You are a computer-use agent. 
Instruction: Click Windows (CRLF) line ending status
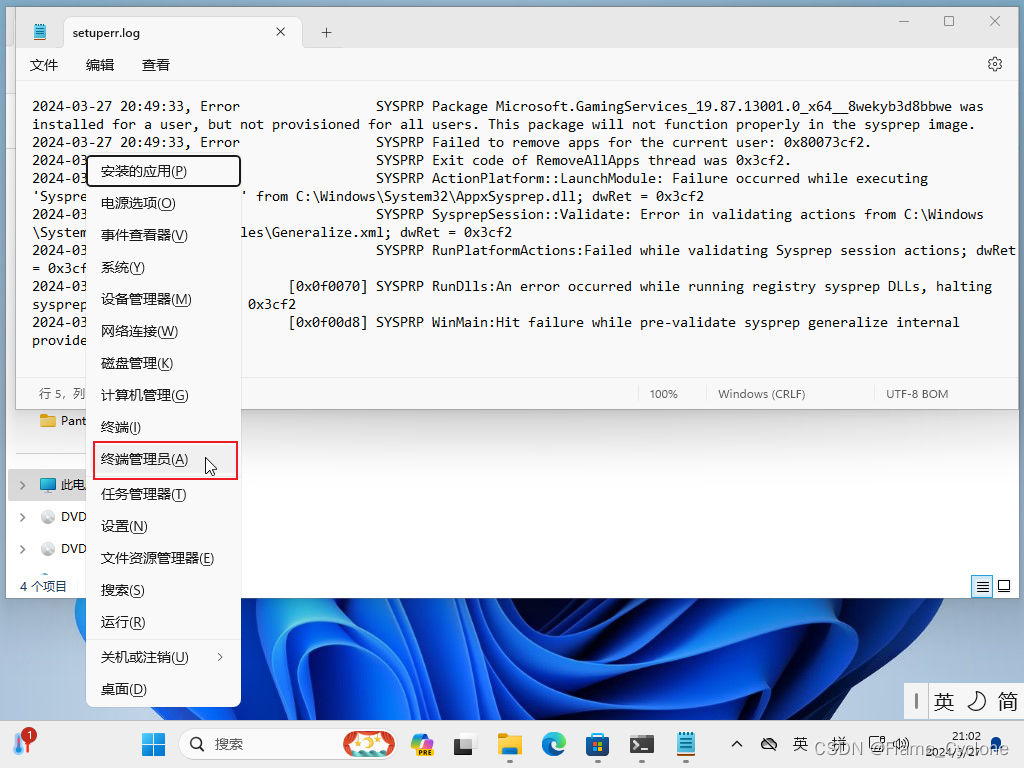click(x=761, y=394)
